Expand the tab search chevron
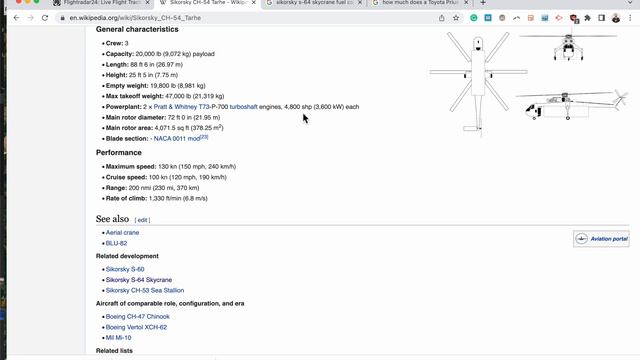Image resolution: width=640 pixels, height=360 pixels. tap(630, 3)
